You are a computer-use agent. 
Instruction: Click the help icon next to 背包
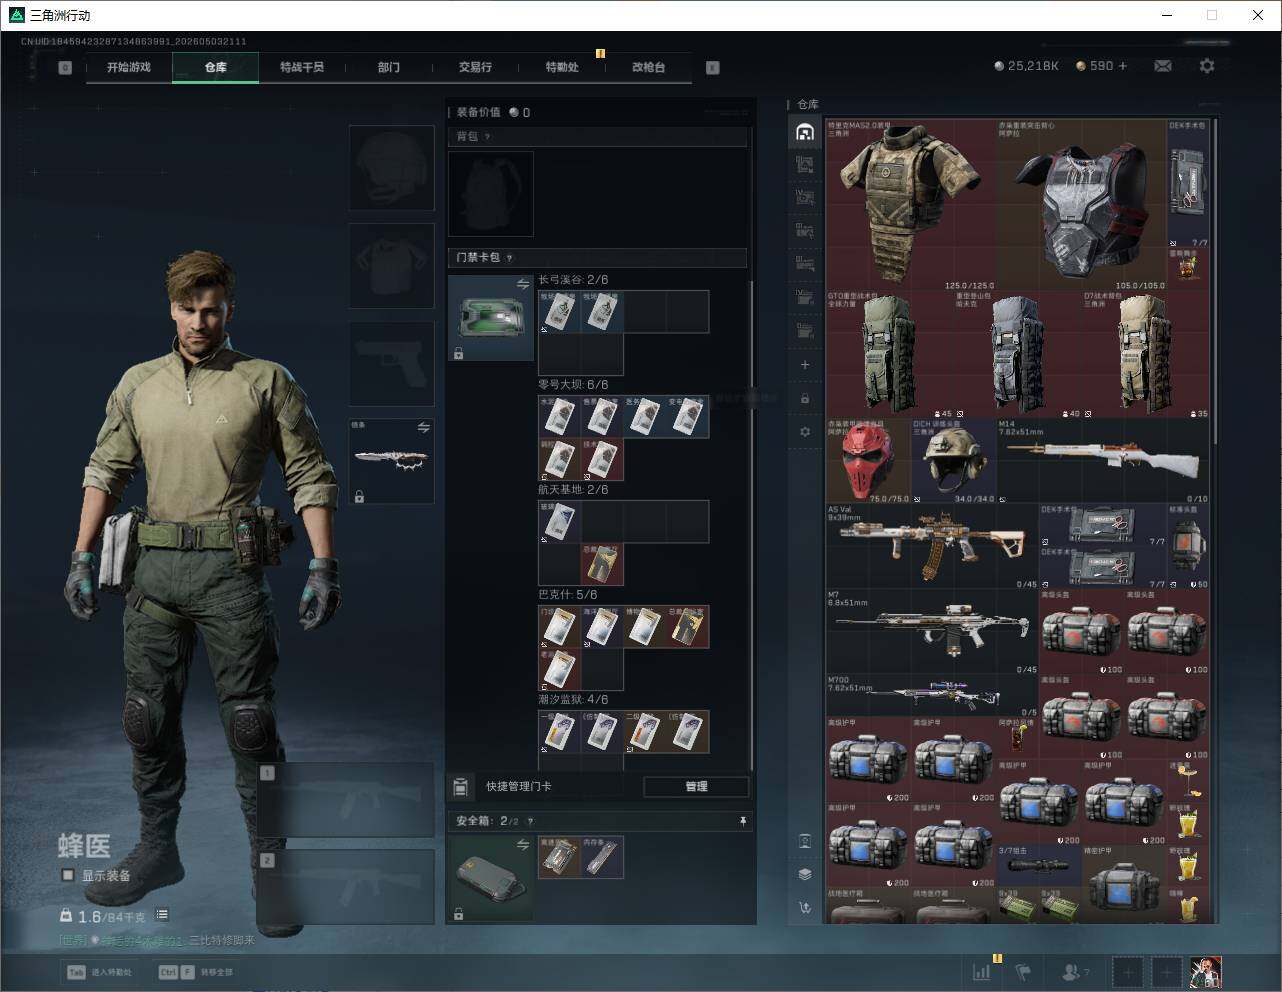tap(487, 137)
